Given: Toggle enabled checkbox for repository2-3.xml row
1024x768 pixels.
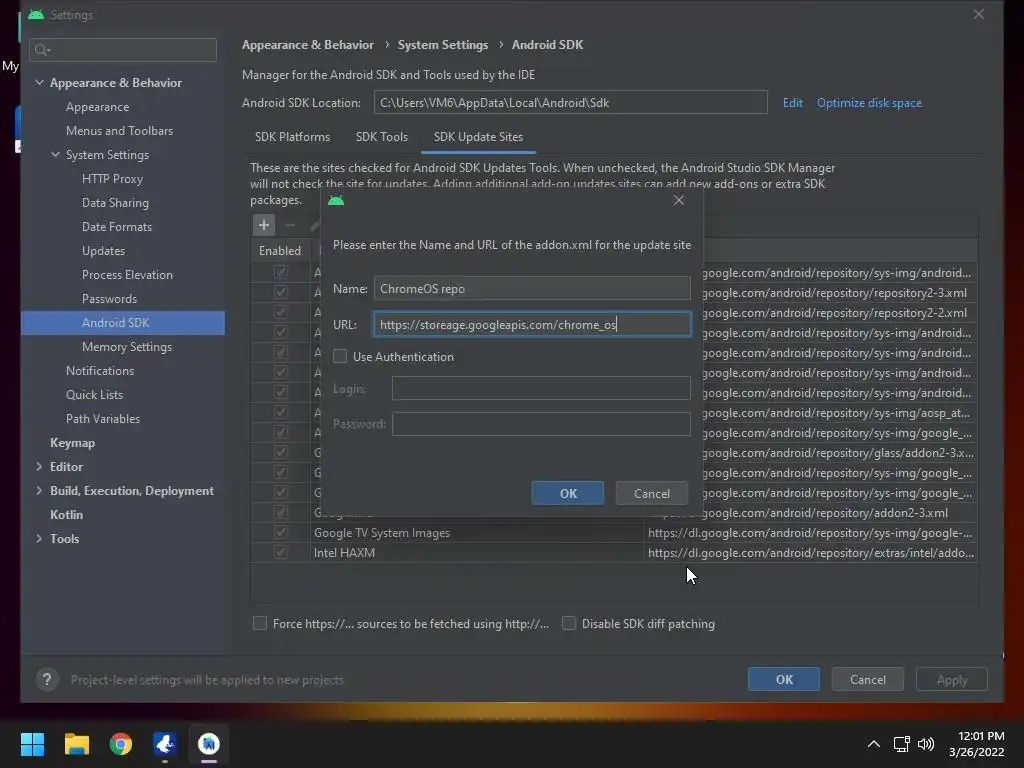Looking at the screenshot, I should coord(281,293).
